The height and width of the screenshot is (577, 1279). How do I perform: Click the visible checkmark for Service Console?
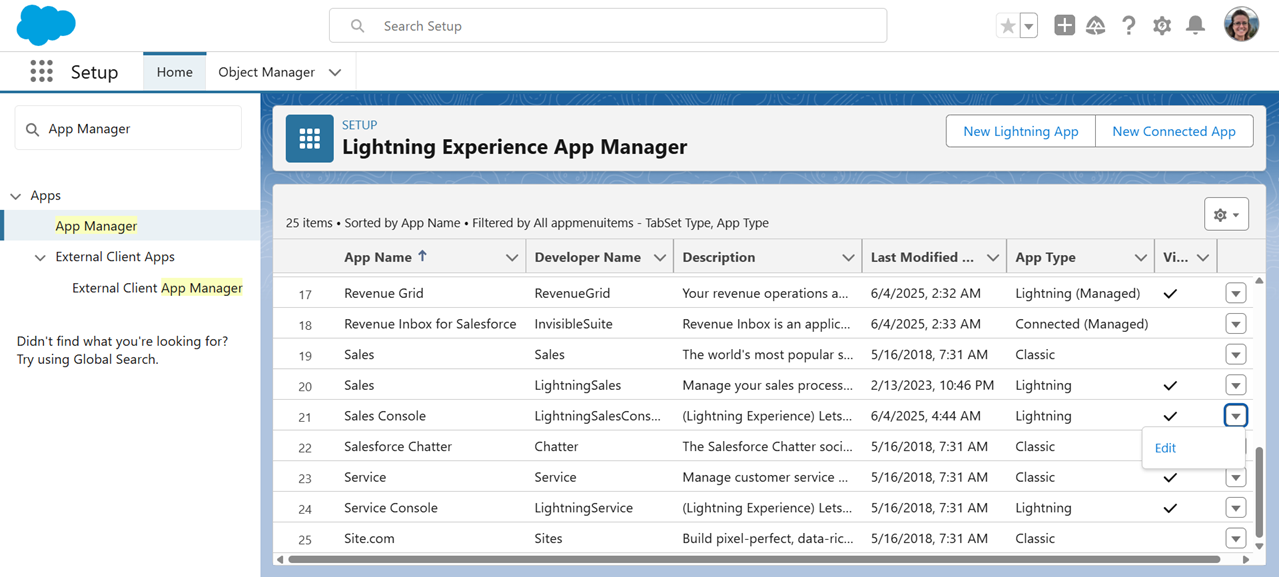coord(1170,508)
